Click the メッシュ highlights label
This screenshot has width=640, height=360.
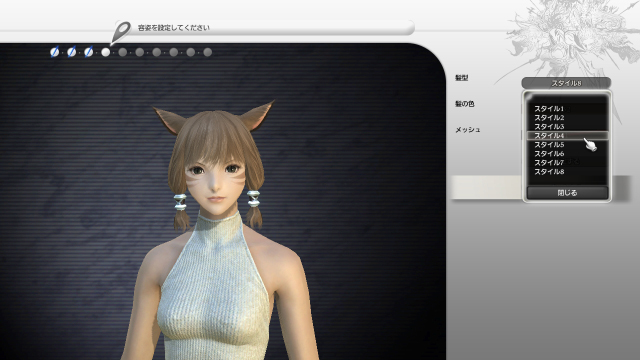468,129
